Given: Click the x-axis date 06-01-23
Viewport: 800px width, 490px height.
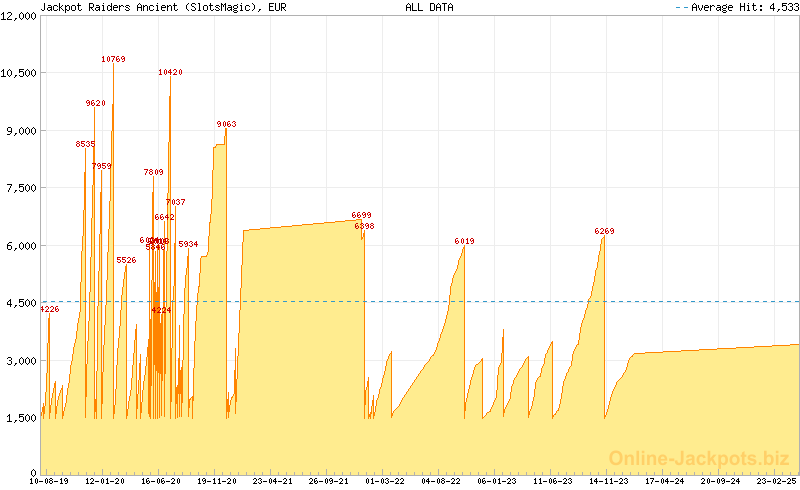Looking at the screenshot, I should [497, 481].
